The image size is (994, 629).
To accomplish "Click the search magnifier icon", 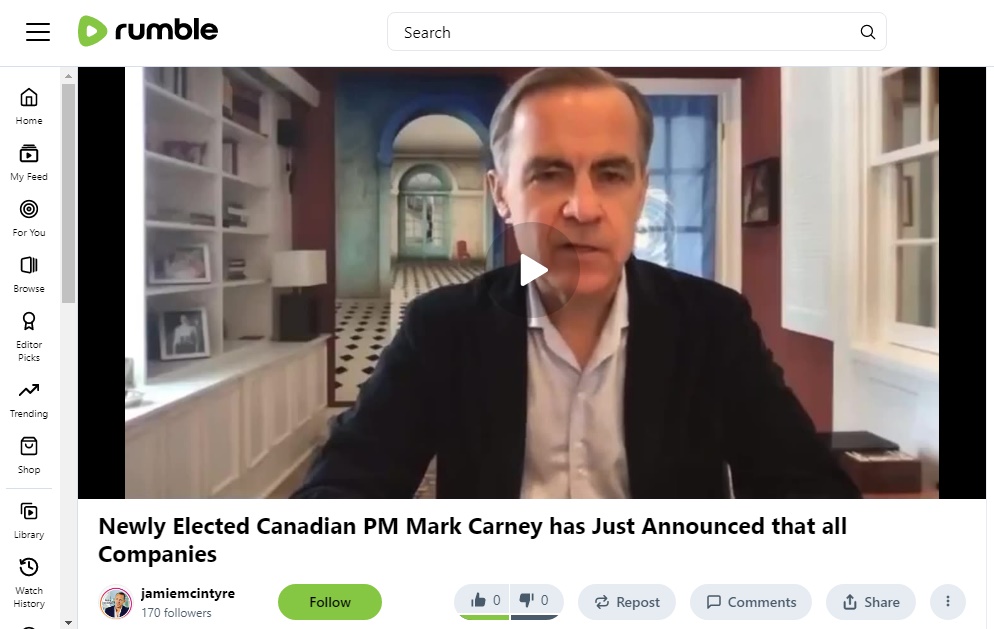I will click(x=868, y=32).
